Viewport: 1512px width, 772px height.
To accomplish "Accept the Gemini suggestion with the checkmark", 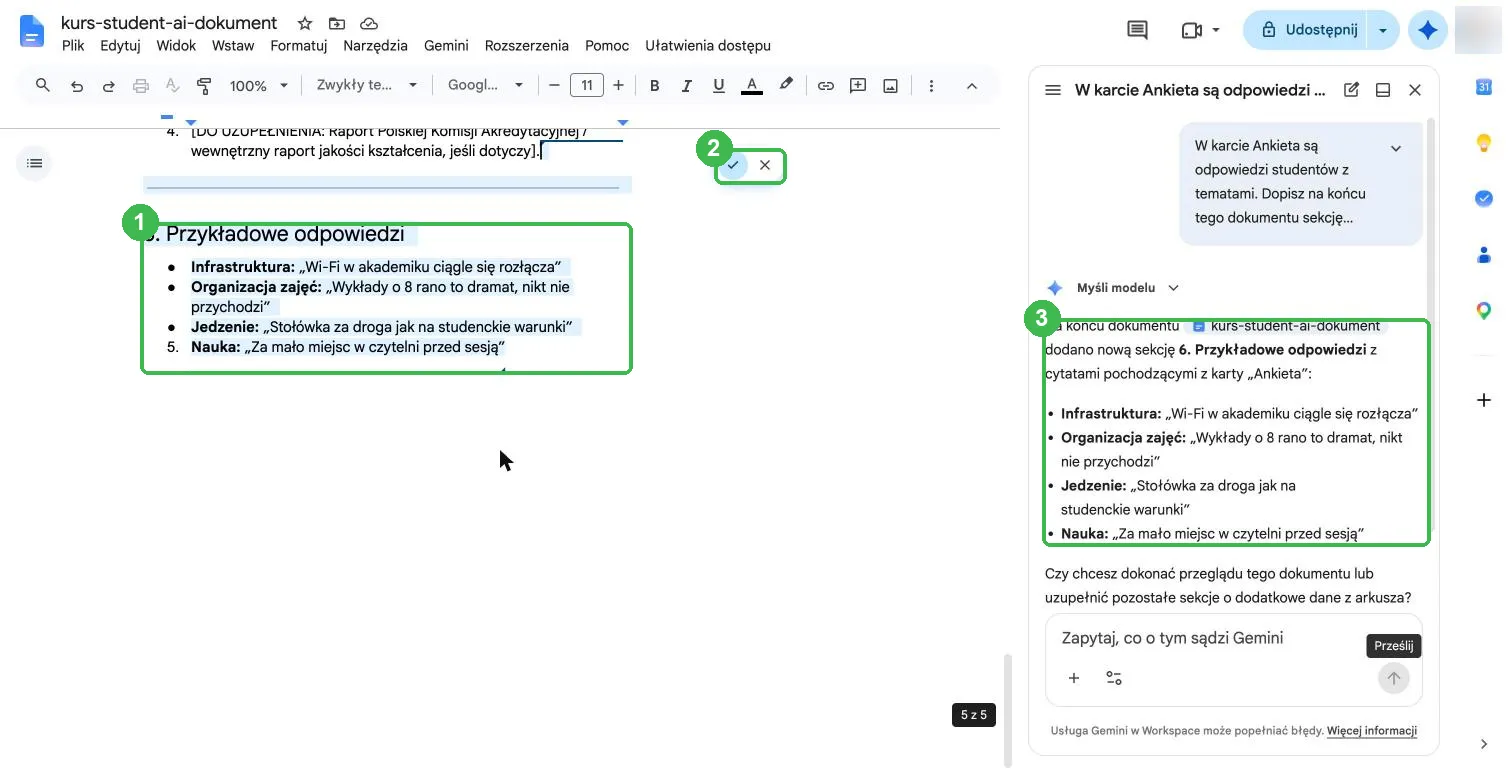I will click(x=733, y=165).
